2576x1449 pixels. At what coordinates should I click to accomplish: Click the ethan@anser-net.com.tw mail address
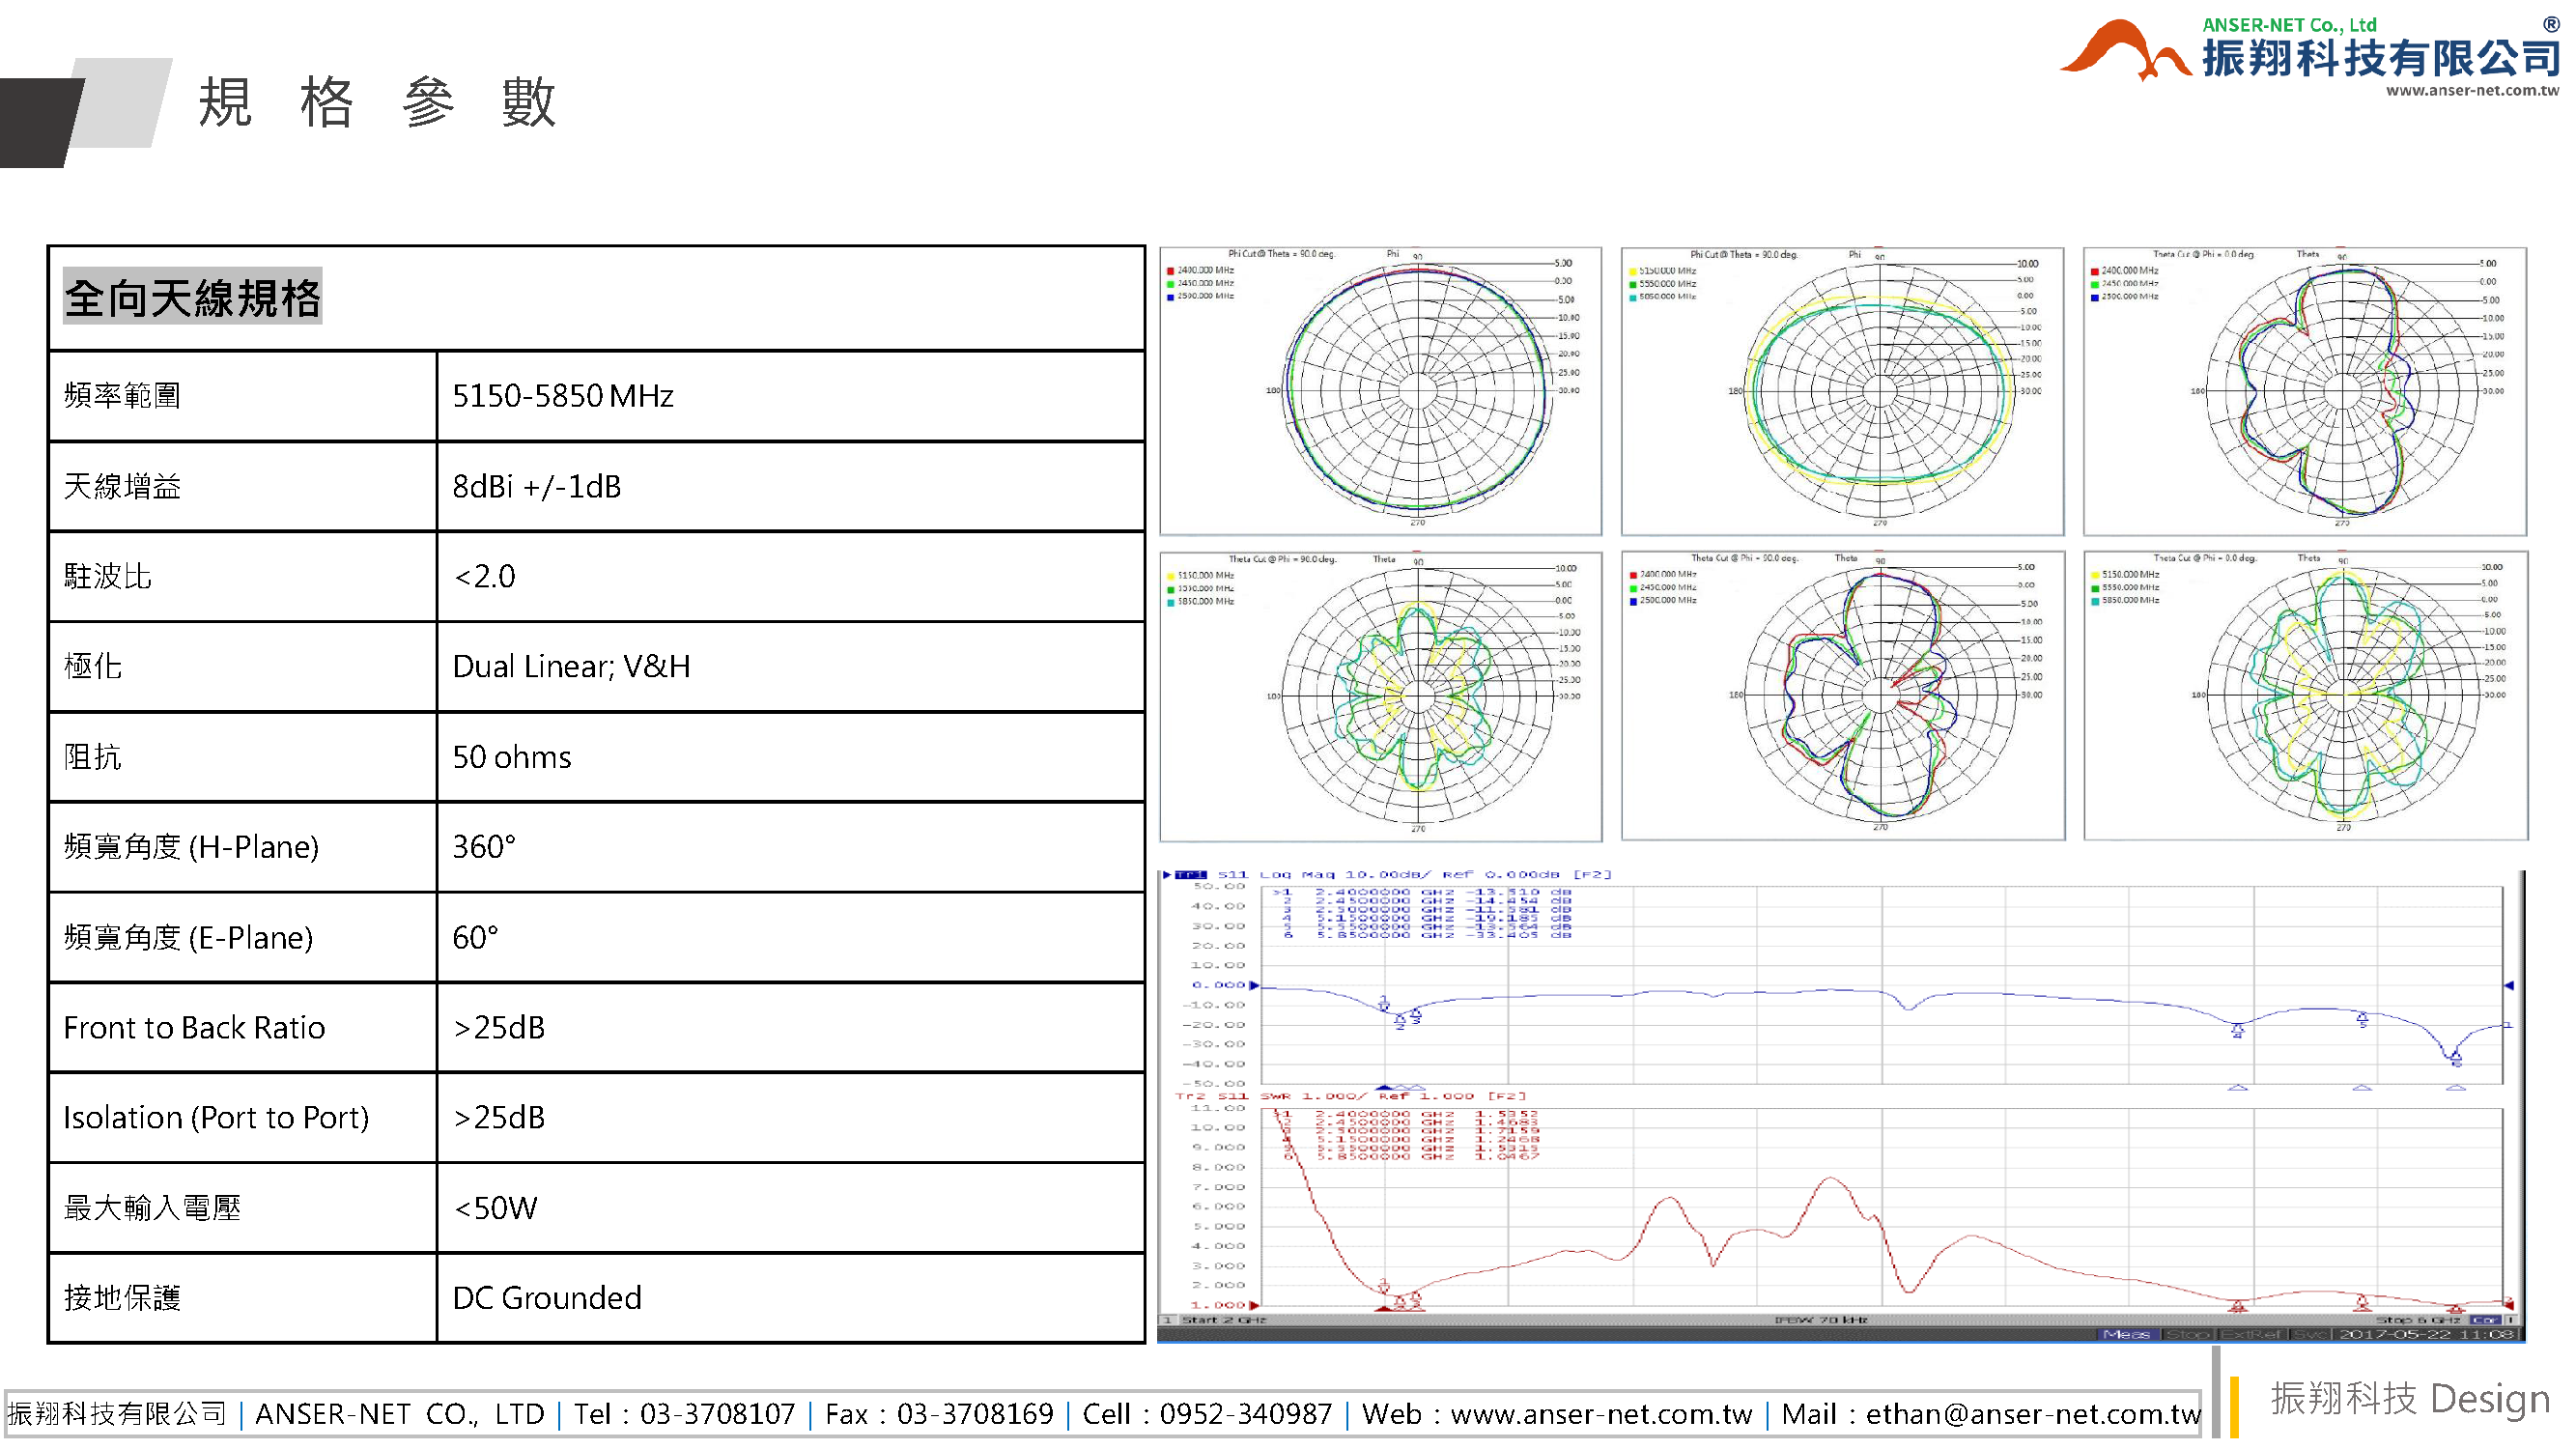tap(2032, 1415)
